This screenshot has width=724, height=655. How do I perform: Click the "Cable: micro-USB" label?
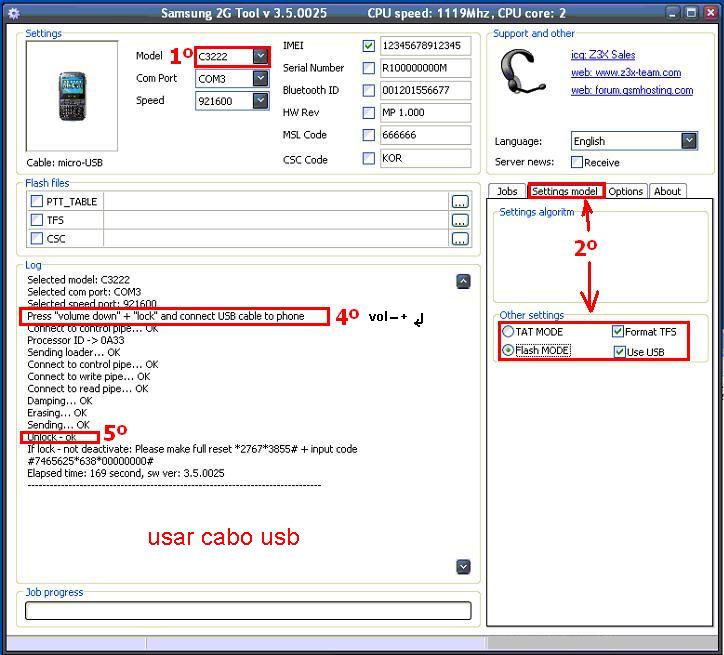[x=65, y=162]
